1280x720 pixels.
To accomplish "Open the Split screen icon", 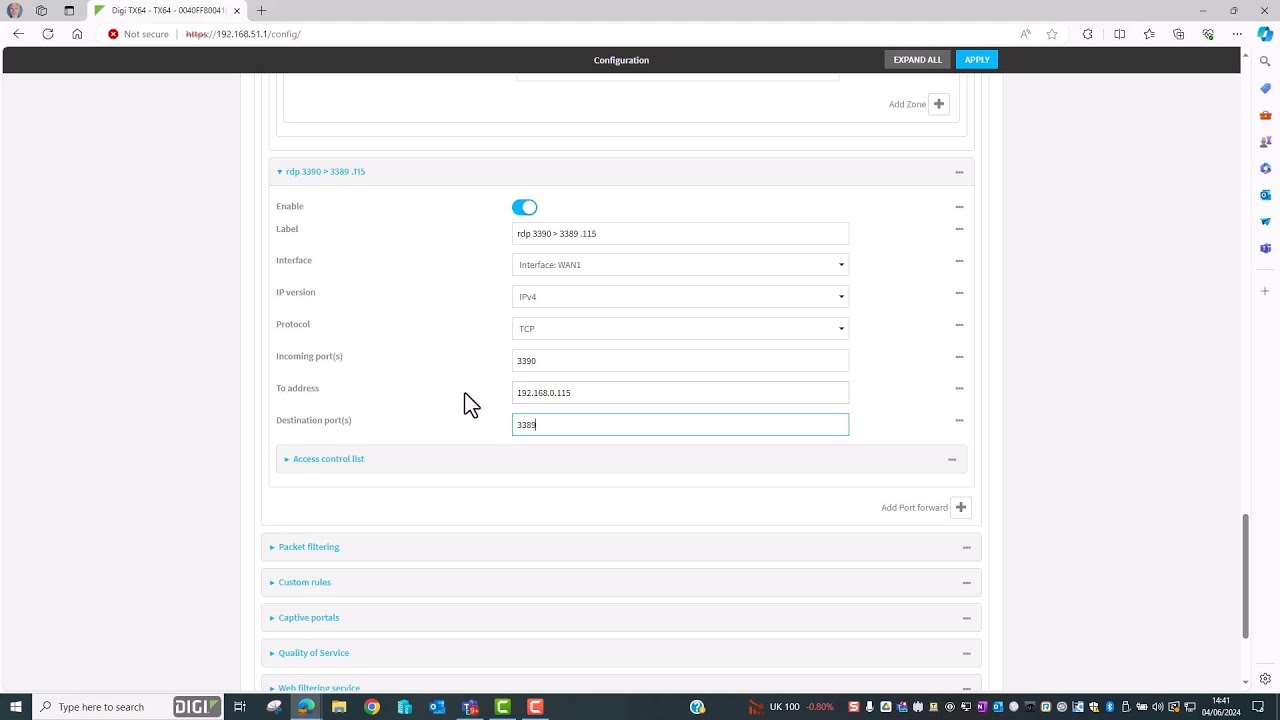I will (1120, 34).
